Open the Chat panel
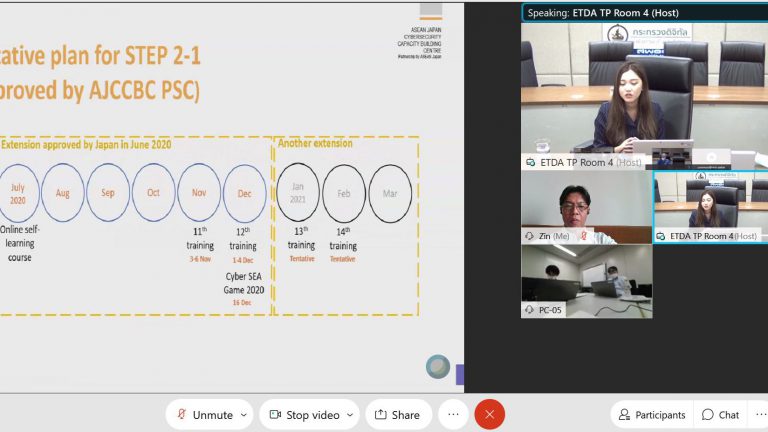 coord(720,415)
